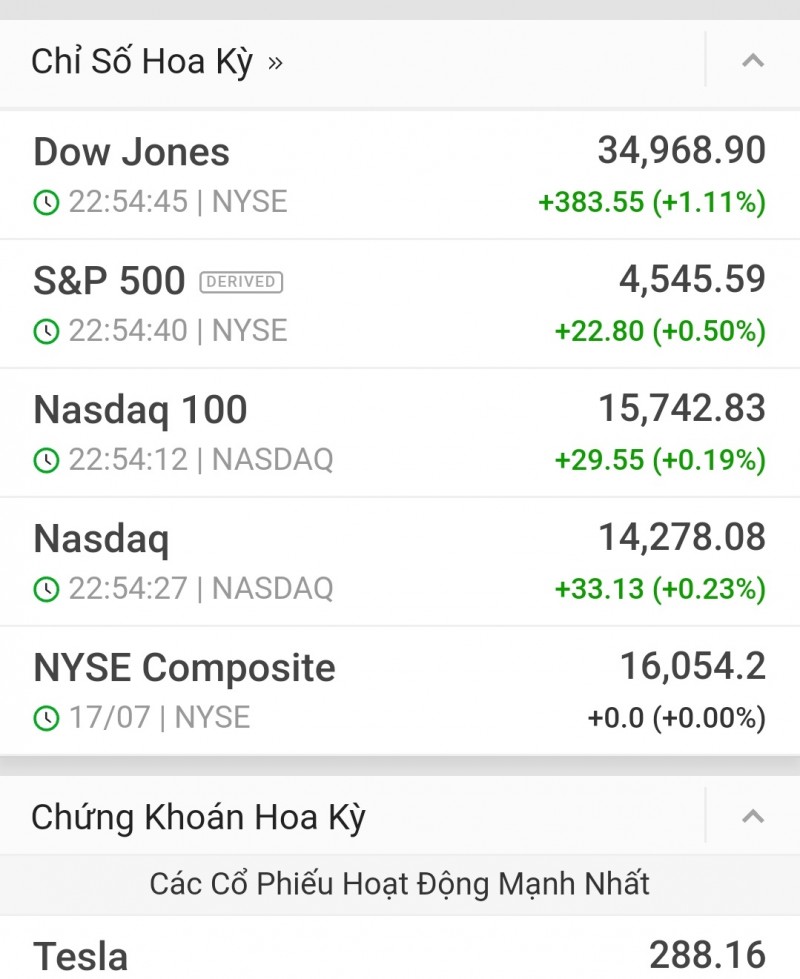Open the Dow Jones index

point(131,153)
